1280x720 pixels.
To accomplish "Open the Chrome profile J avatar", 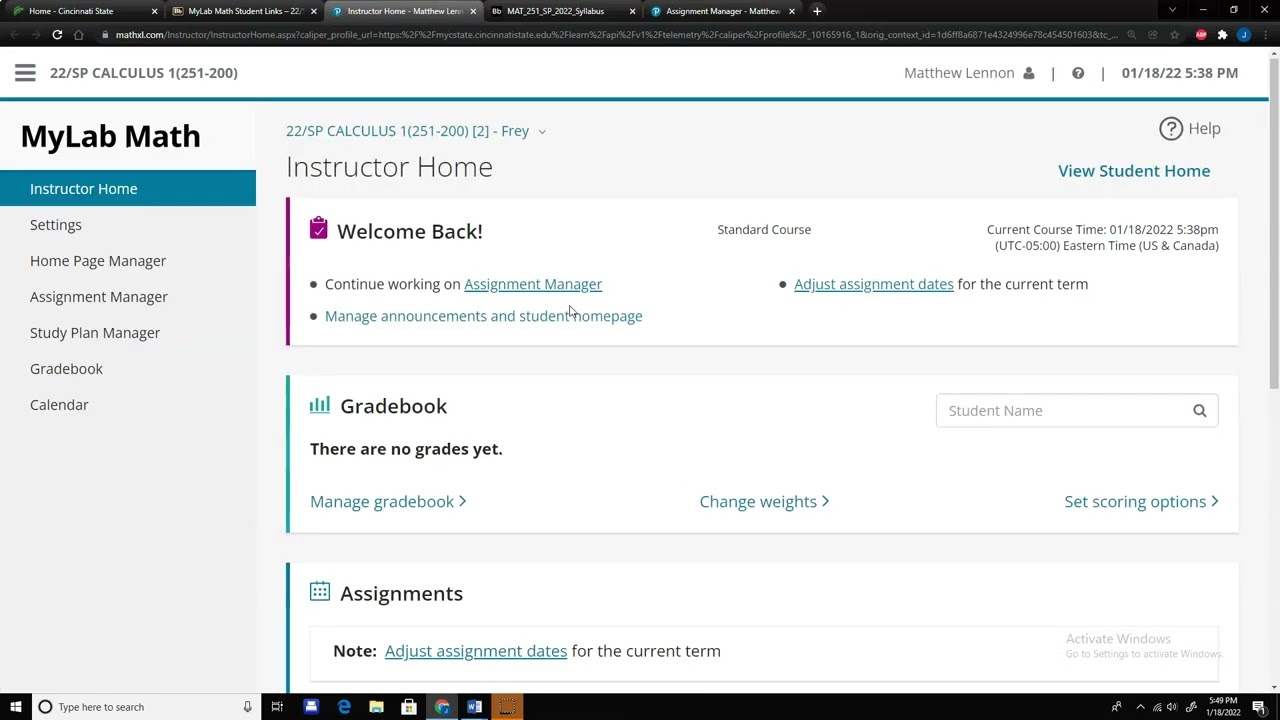I will 1244,34.
